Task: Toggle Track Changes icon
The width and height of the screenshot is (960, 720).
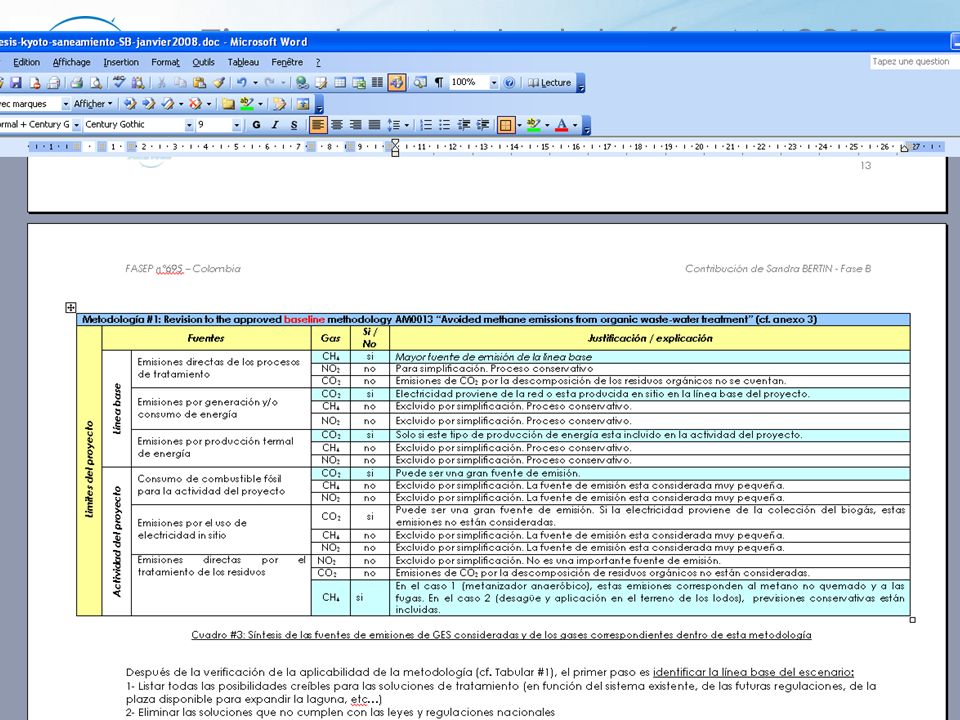Action: coord(280,104)
